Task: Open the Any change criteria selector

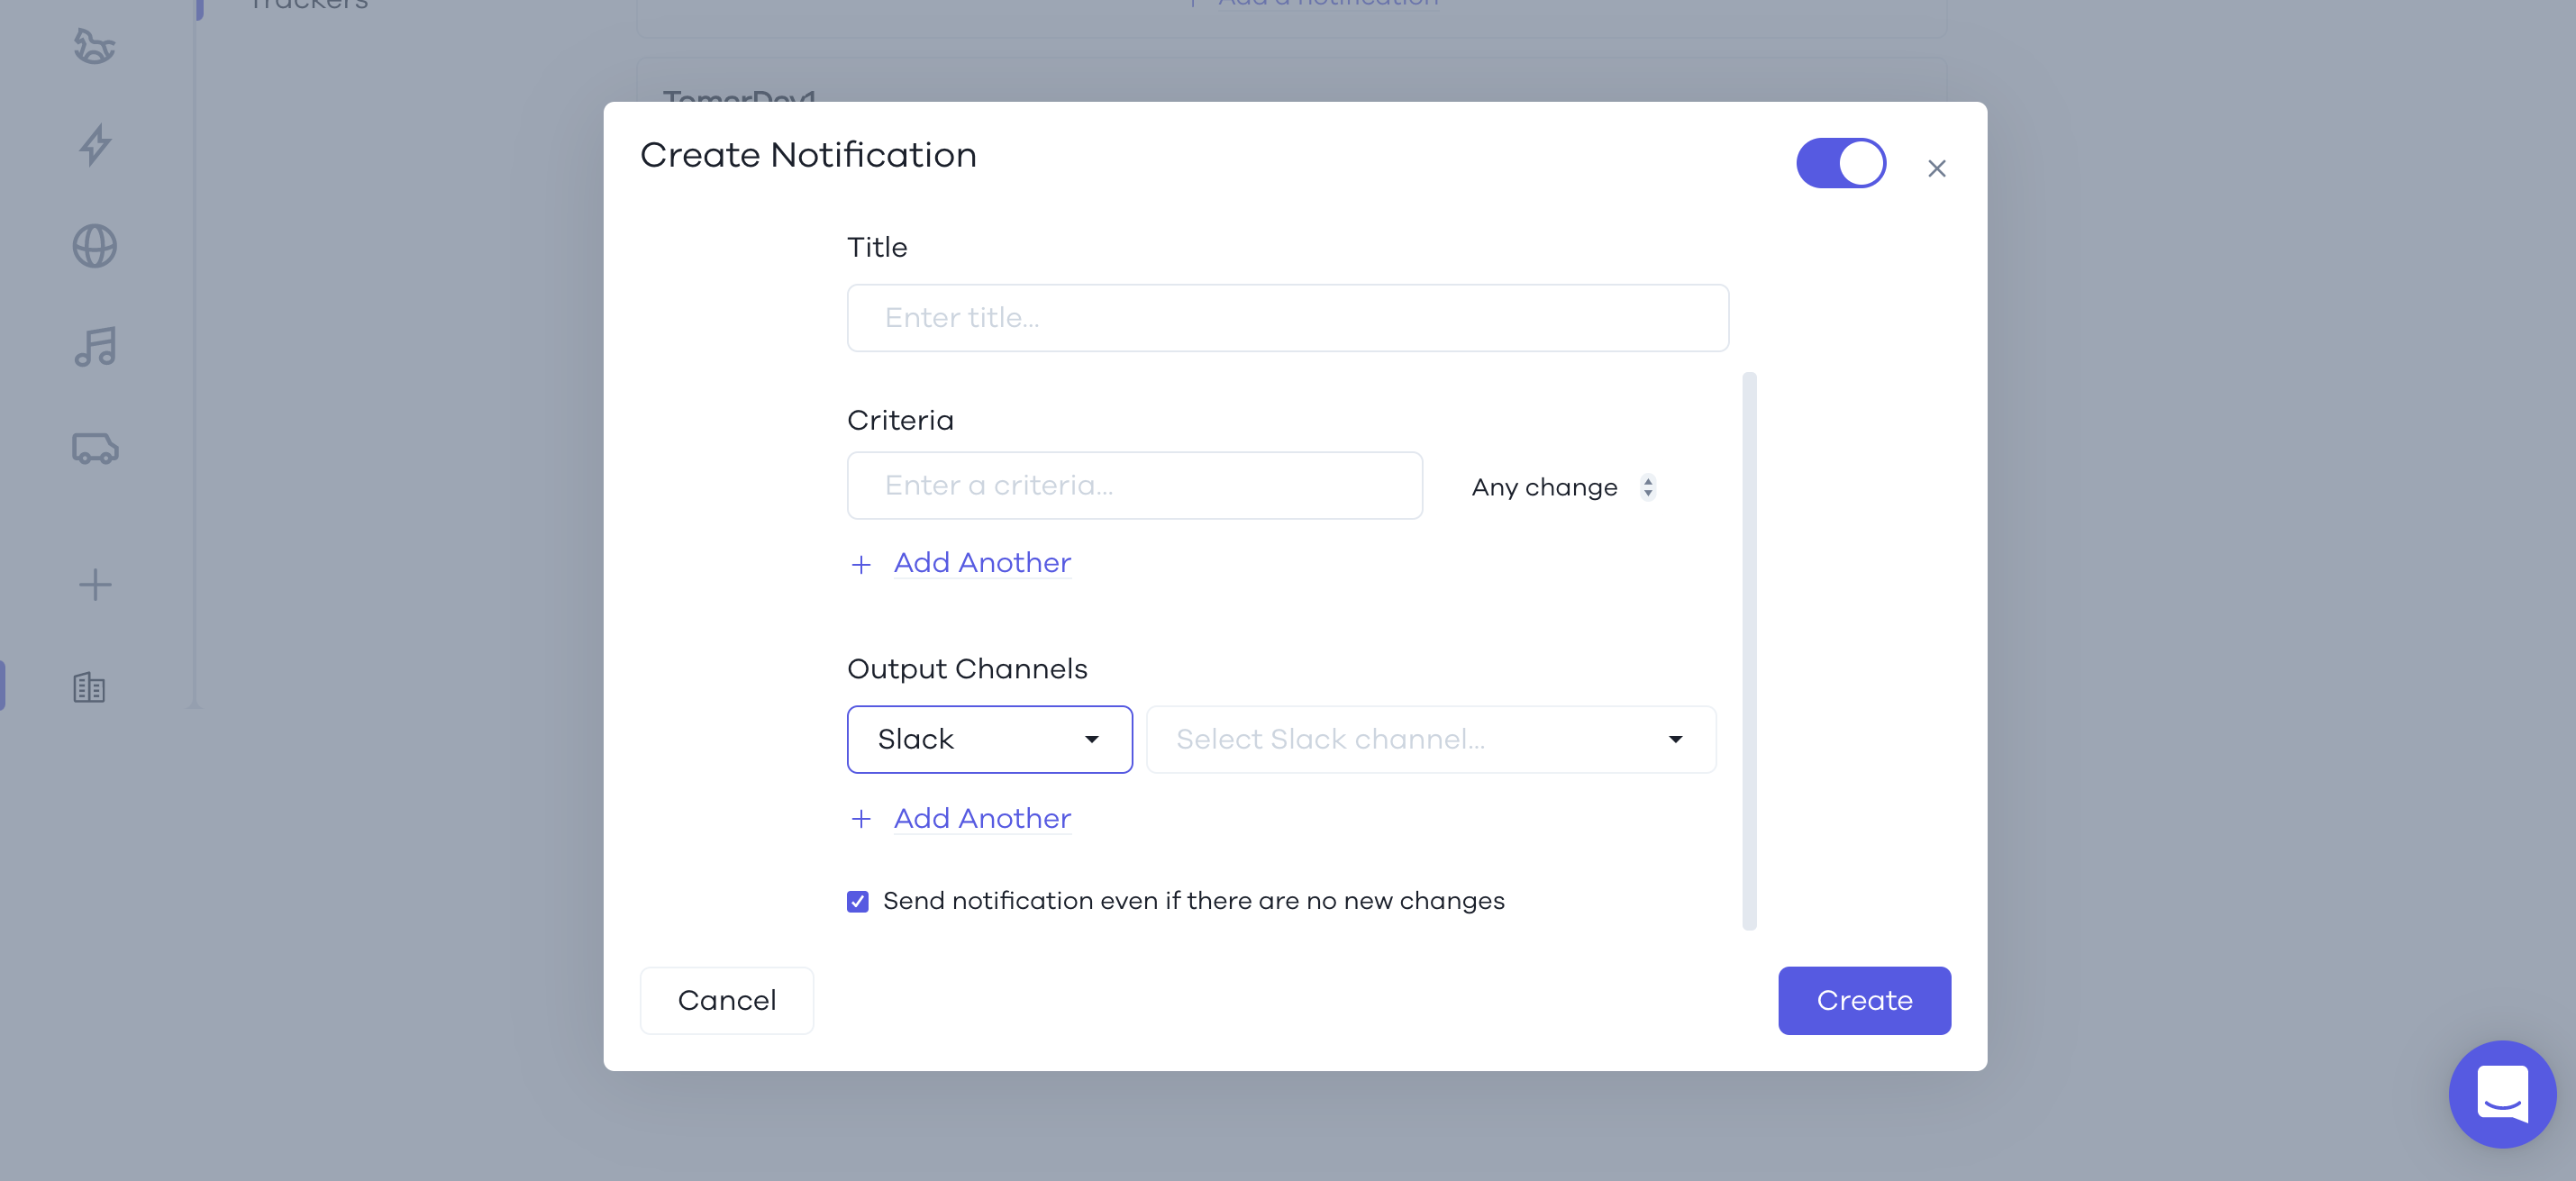Action: coord(1564,487)
